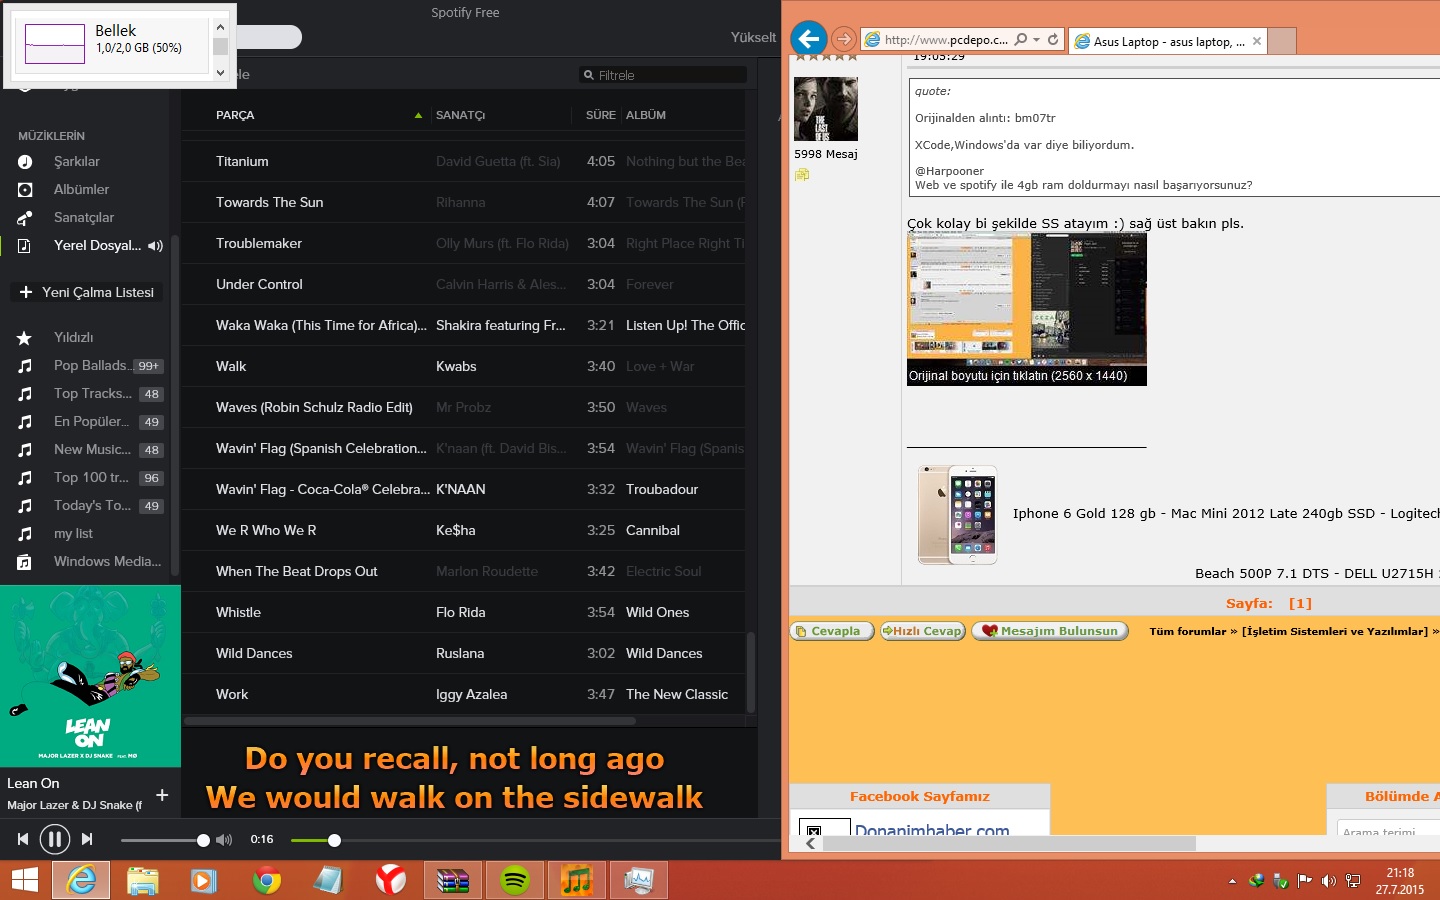Add Lean On to your music
The width and height of the screenshot is (1440, 900).
click(x=162, y=794)
